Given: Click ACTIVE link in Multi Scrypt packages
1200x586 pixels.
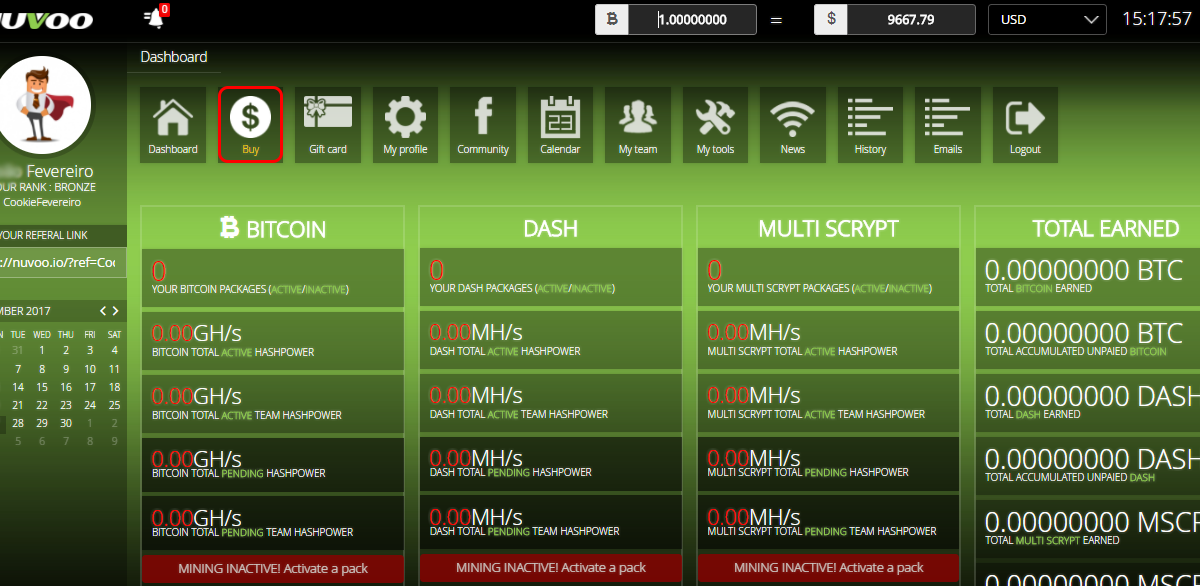Looking at the screenshot, I should [870, 289].
